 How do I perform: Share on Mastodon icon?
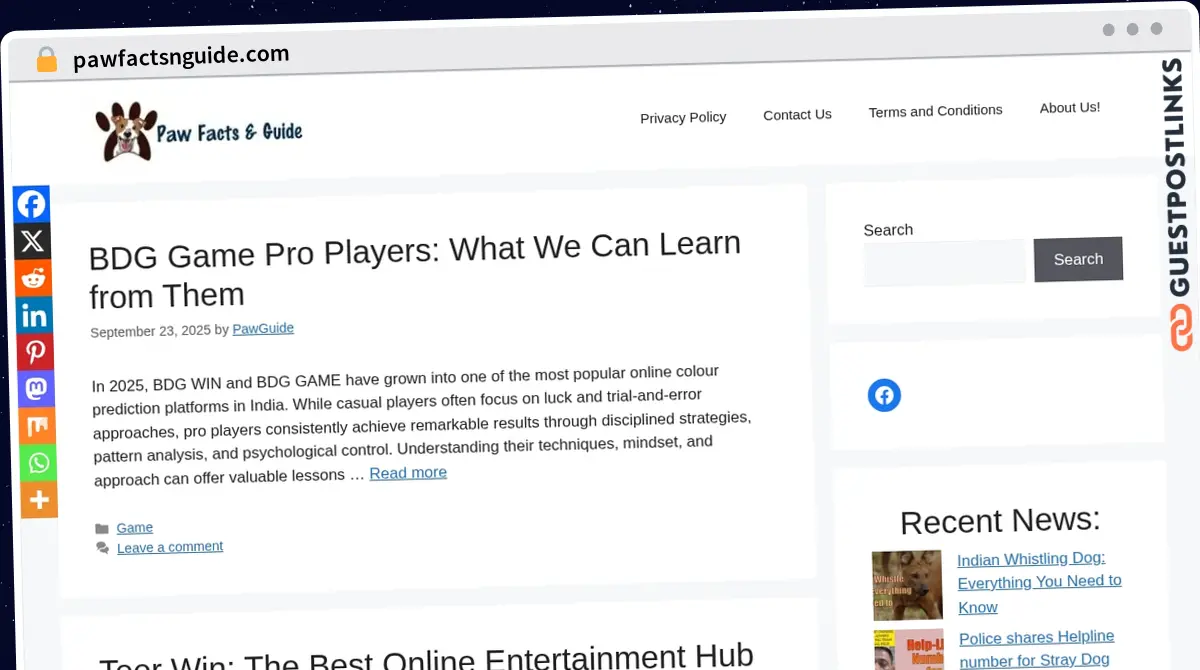click(36, 389)
